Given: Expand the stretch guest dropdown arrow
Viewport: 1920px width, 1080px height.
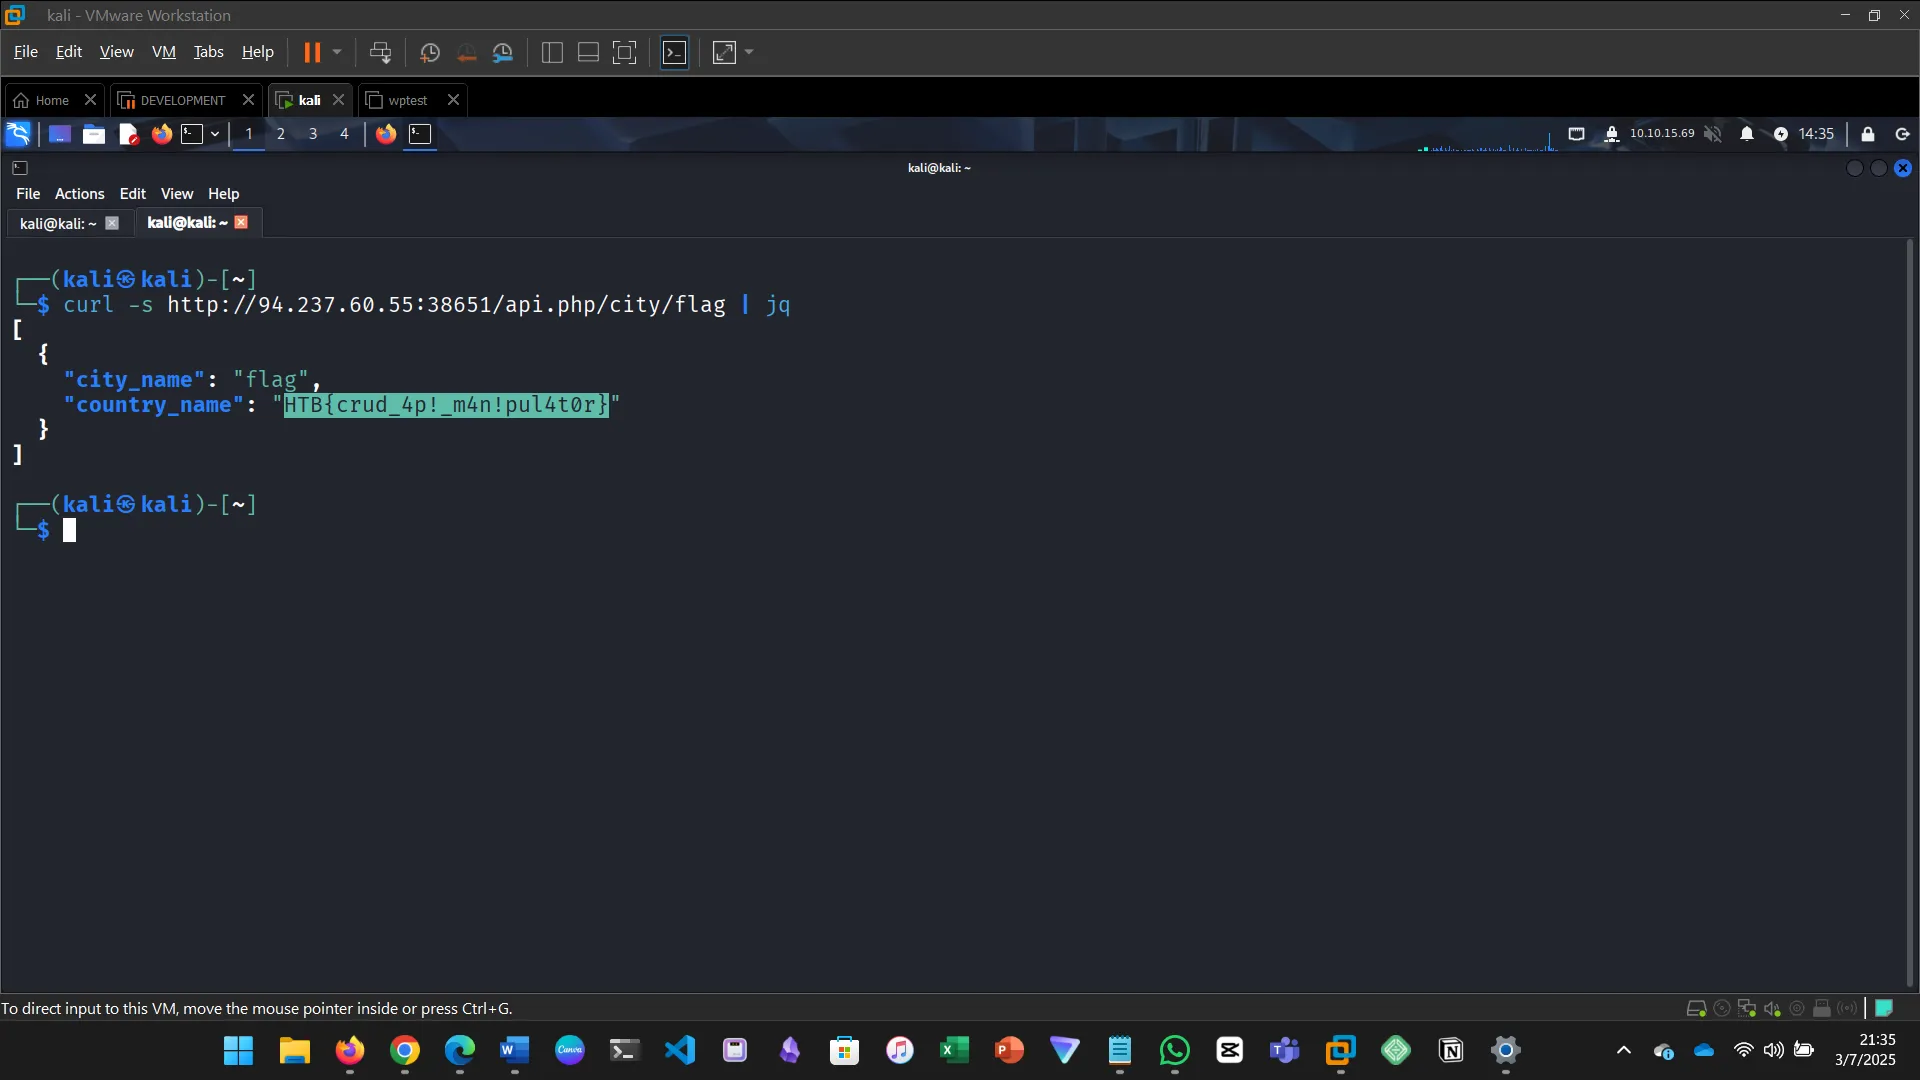Looking at the screenshot, I should 749,52.
